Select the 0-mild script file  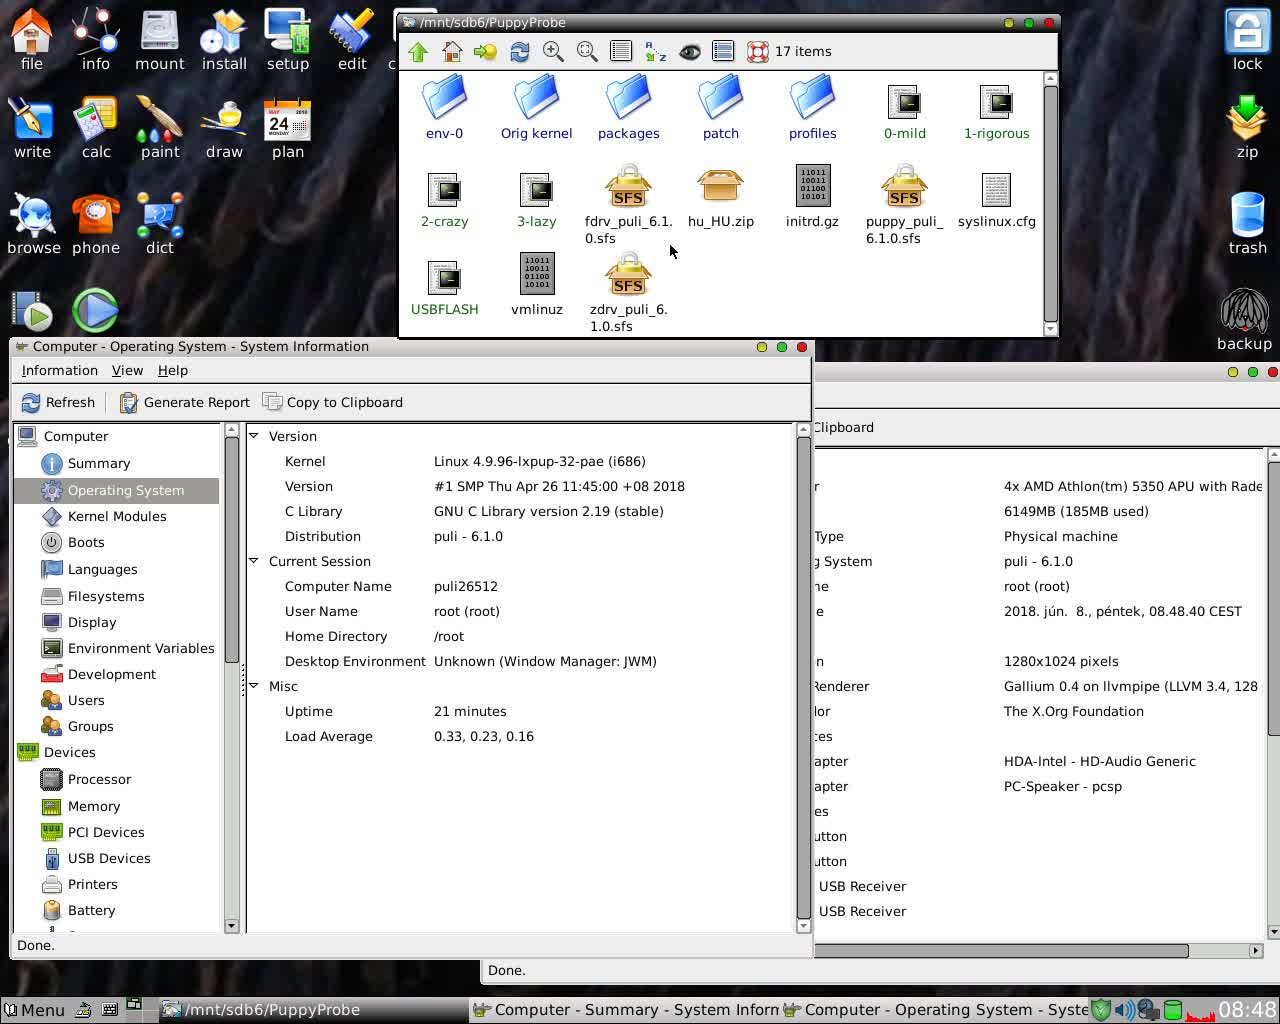(x=905, y=110)
